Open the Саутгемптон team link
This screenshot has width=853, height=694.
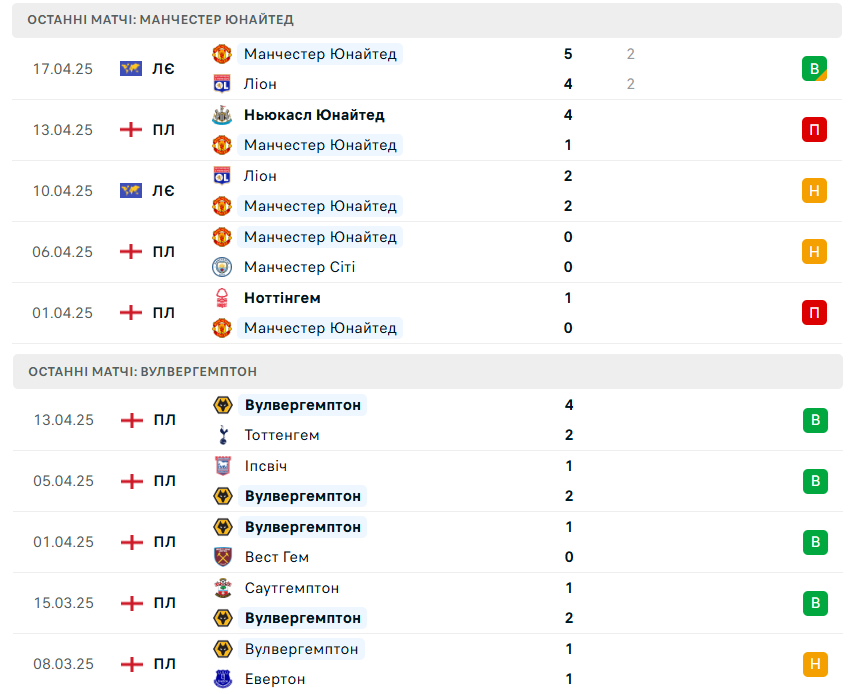pos(292,588)
